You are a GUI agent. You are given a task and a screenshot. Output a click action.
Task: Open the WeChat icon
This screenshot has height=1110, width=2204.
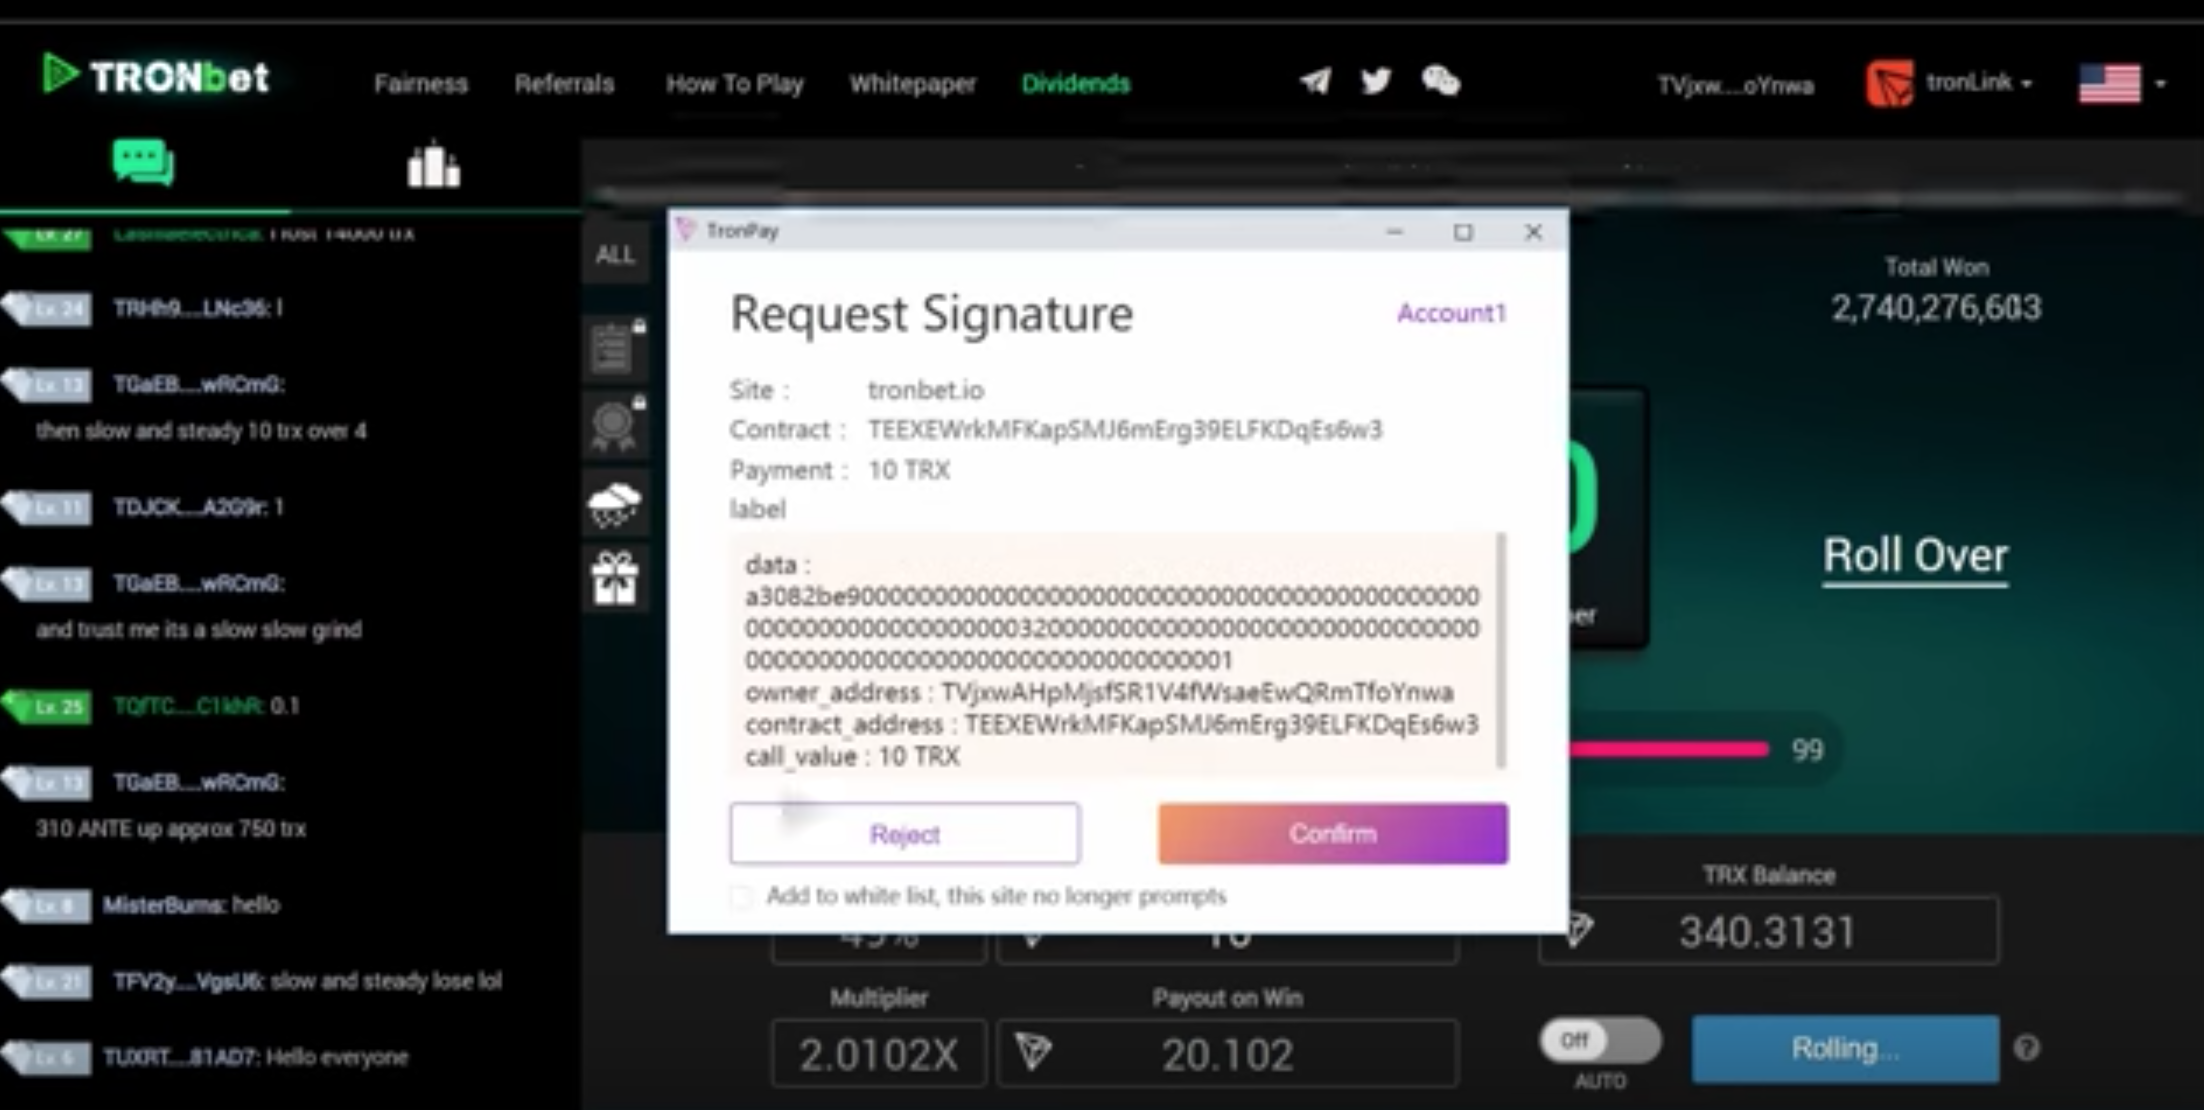coord(1441,81)
